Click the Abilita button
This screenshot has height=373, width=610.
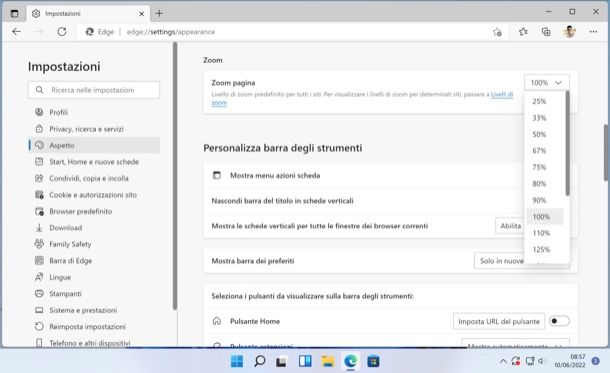tap(510, 226)
